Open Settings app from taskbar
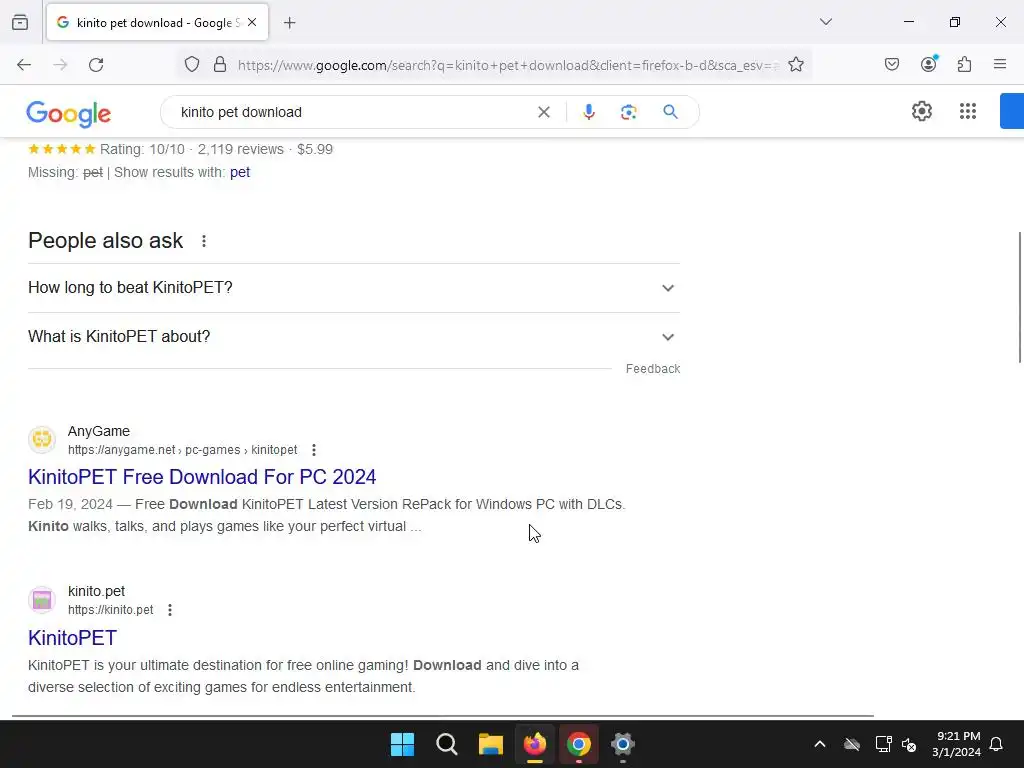 (x=623, y=744)
